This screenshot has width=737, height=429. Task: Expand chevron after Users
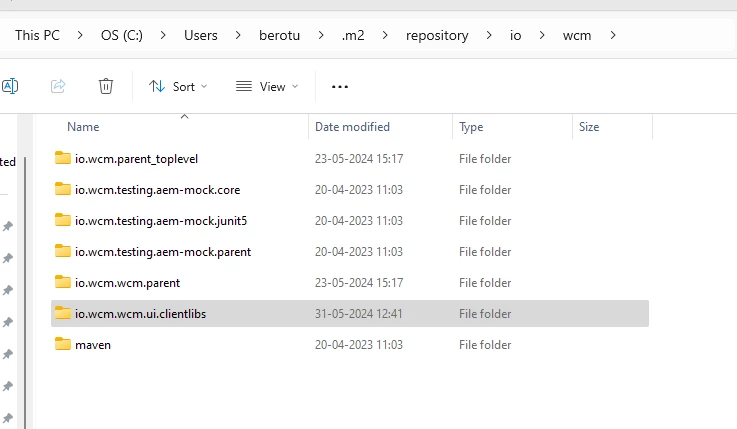point(238,35)
